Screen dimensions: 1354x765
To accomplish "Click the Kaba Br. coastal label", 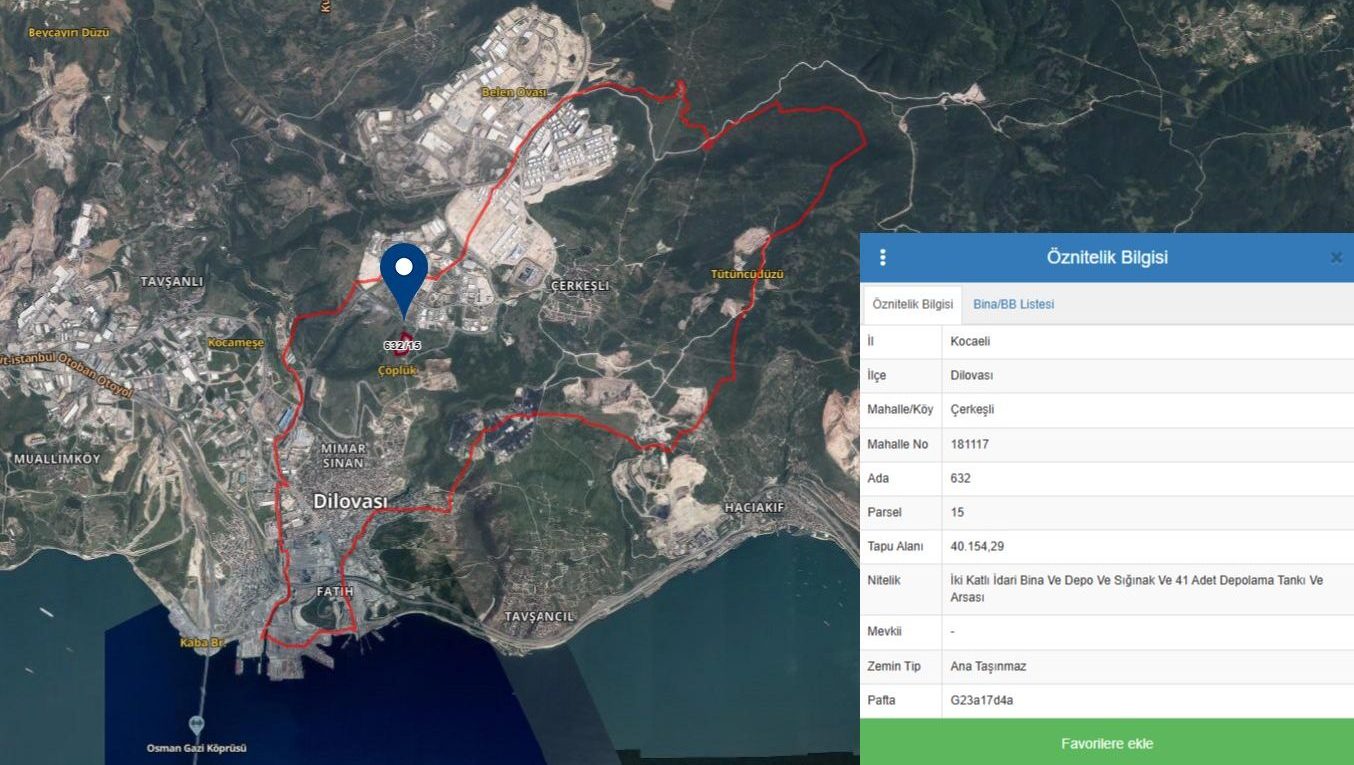I will (x=201, y=642).
